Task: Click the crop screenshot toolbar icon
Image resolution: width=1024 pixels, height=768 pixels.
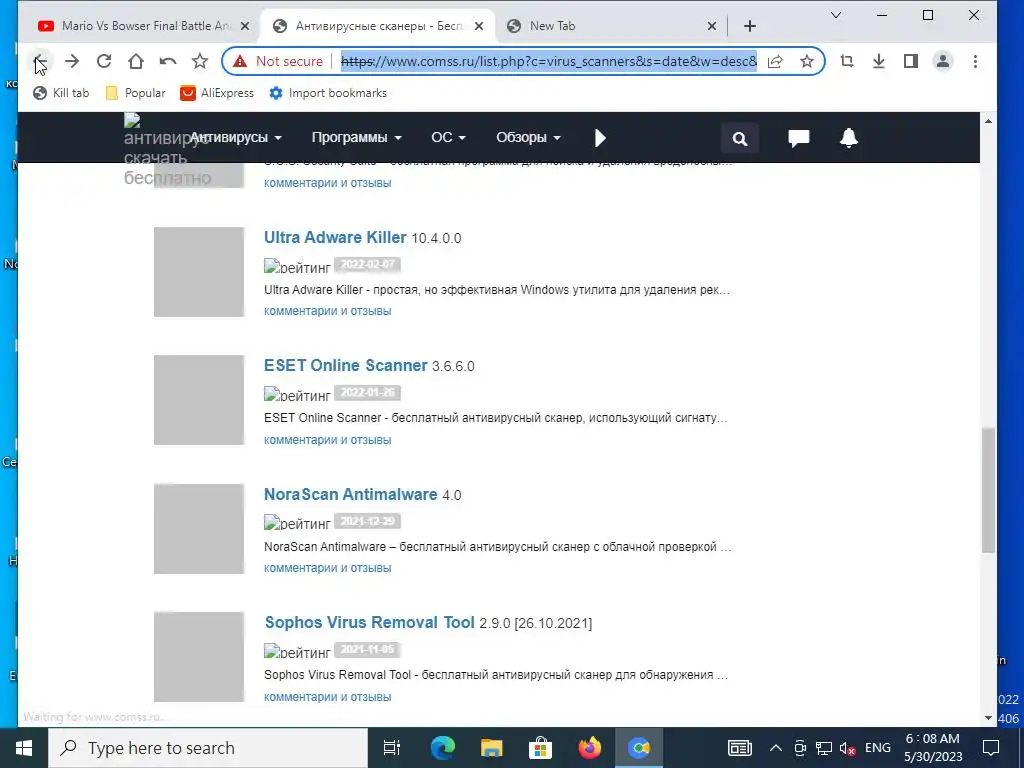Action: [847, 61]
